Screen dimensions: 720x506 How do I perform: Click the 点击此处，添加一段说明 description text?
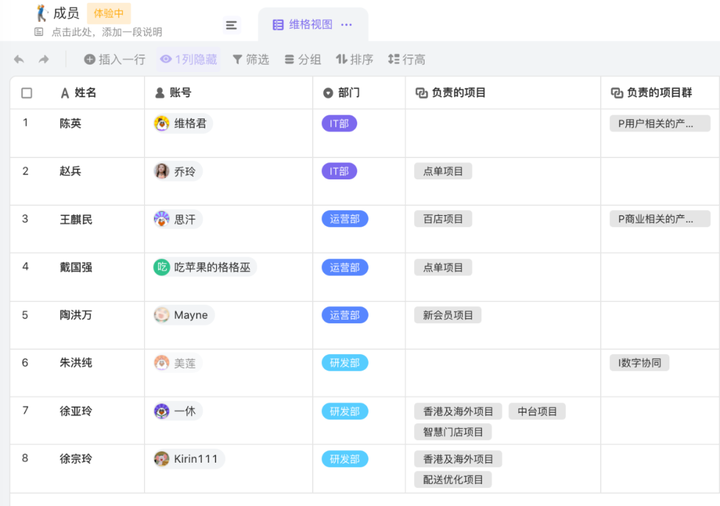[107, 32]
